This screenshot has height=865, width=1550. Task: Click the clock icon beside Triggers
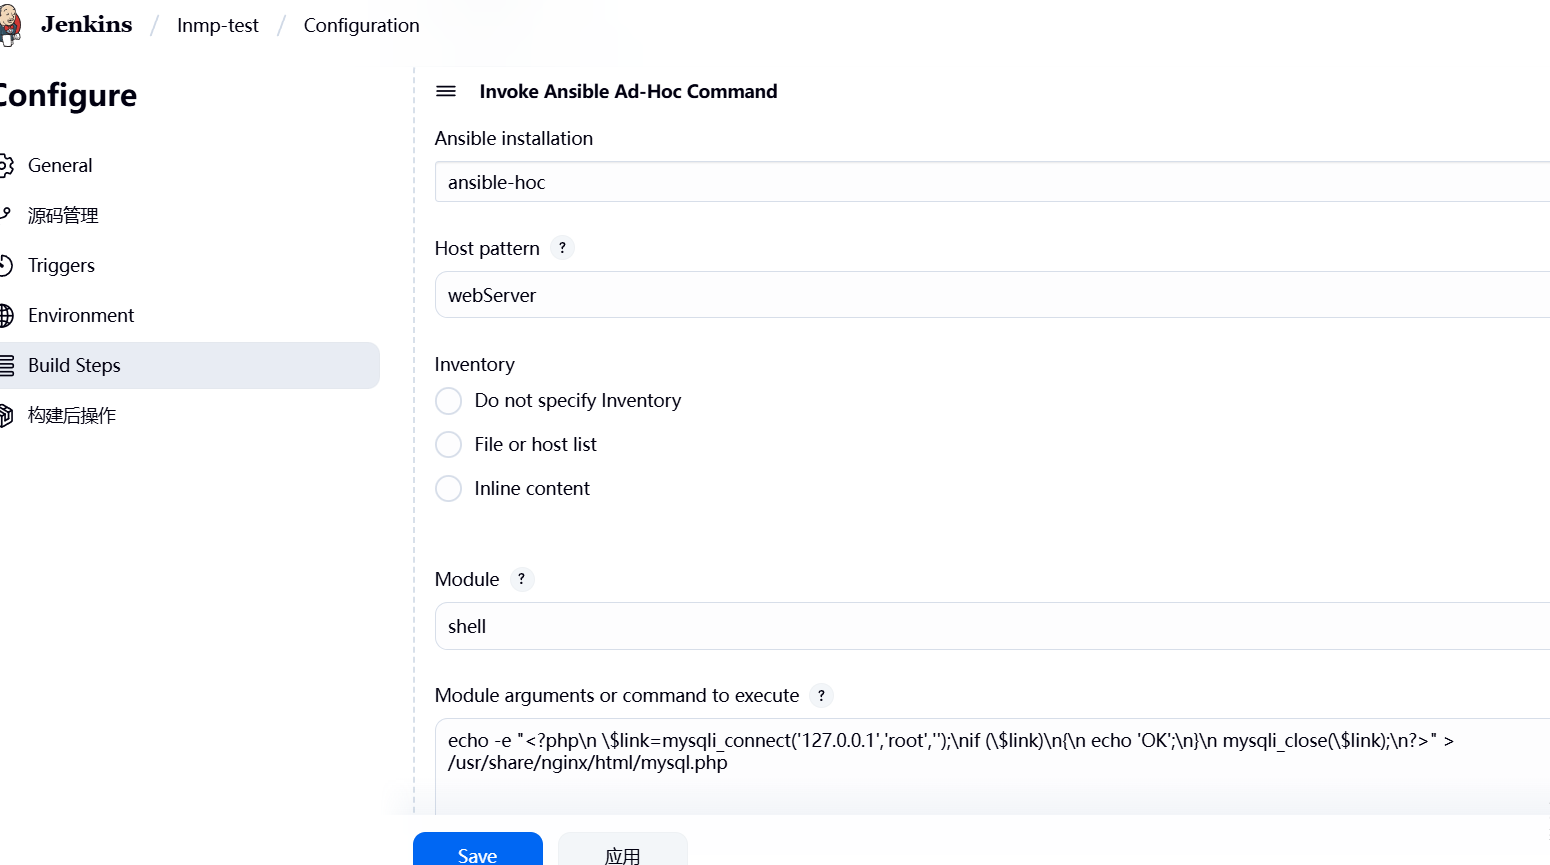point(5,265)
